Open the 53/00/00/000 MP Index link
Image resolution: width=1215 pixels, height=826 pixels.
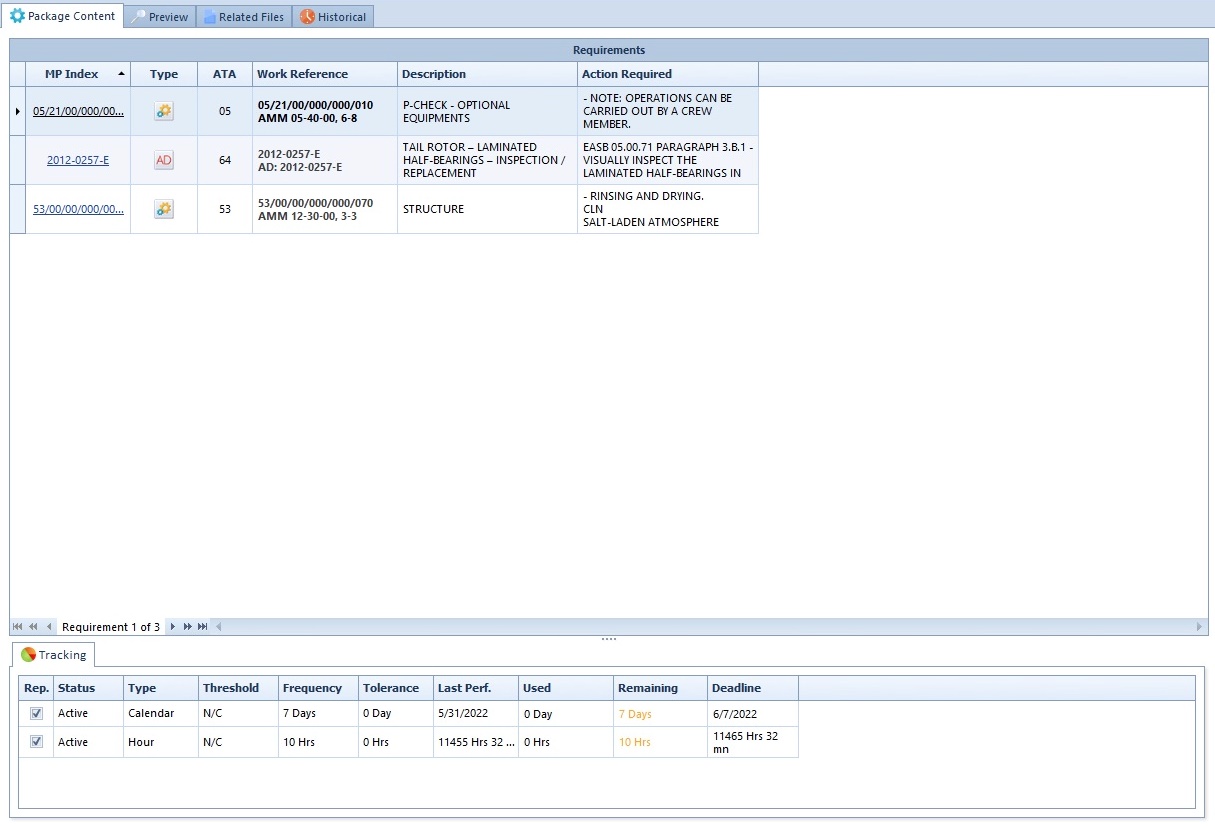pyautogui.click(x=78, y=209)
